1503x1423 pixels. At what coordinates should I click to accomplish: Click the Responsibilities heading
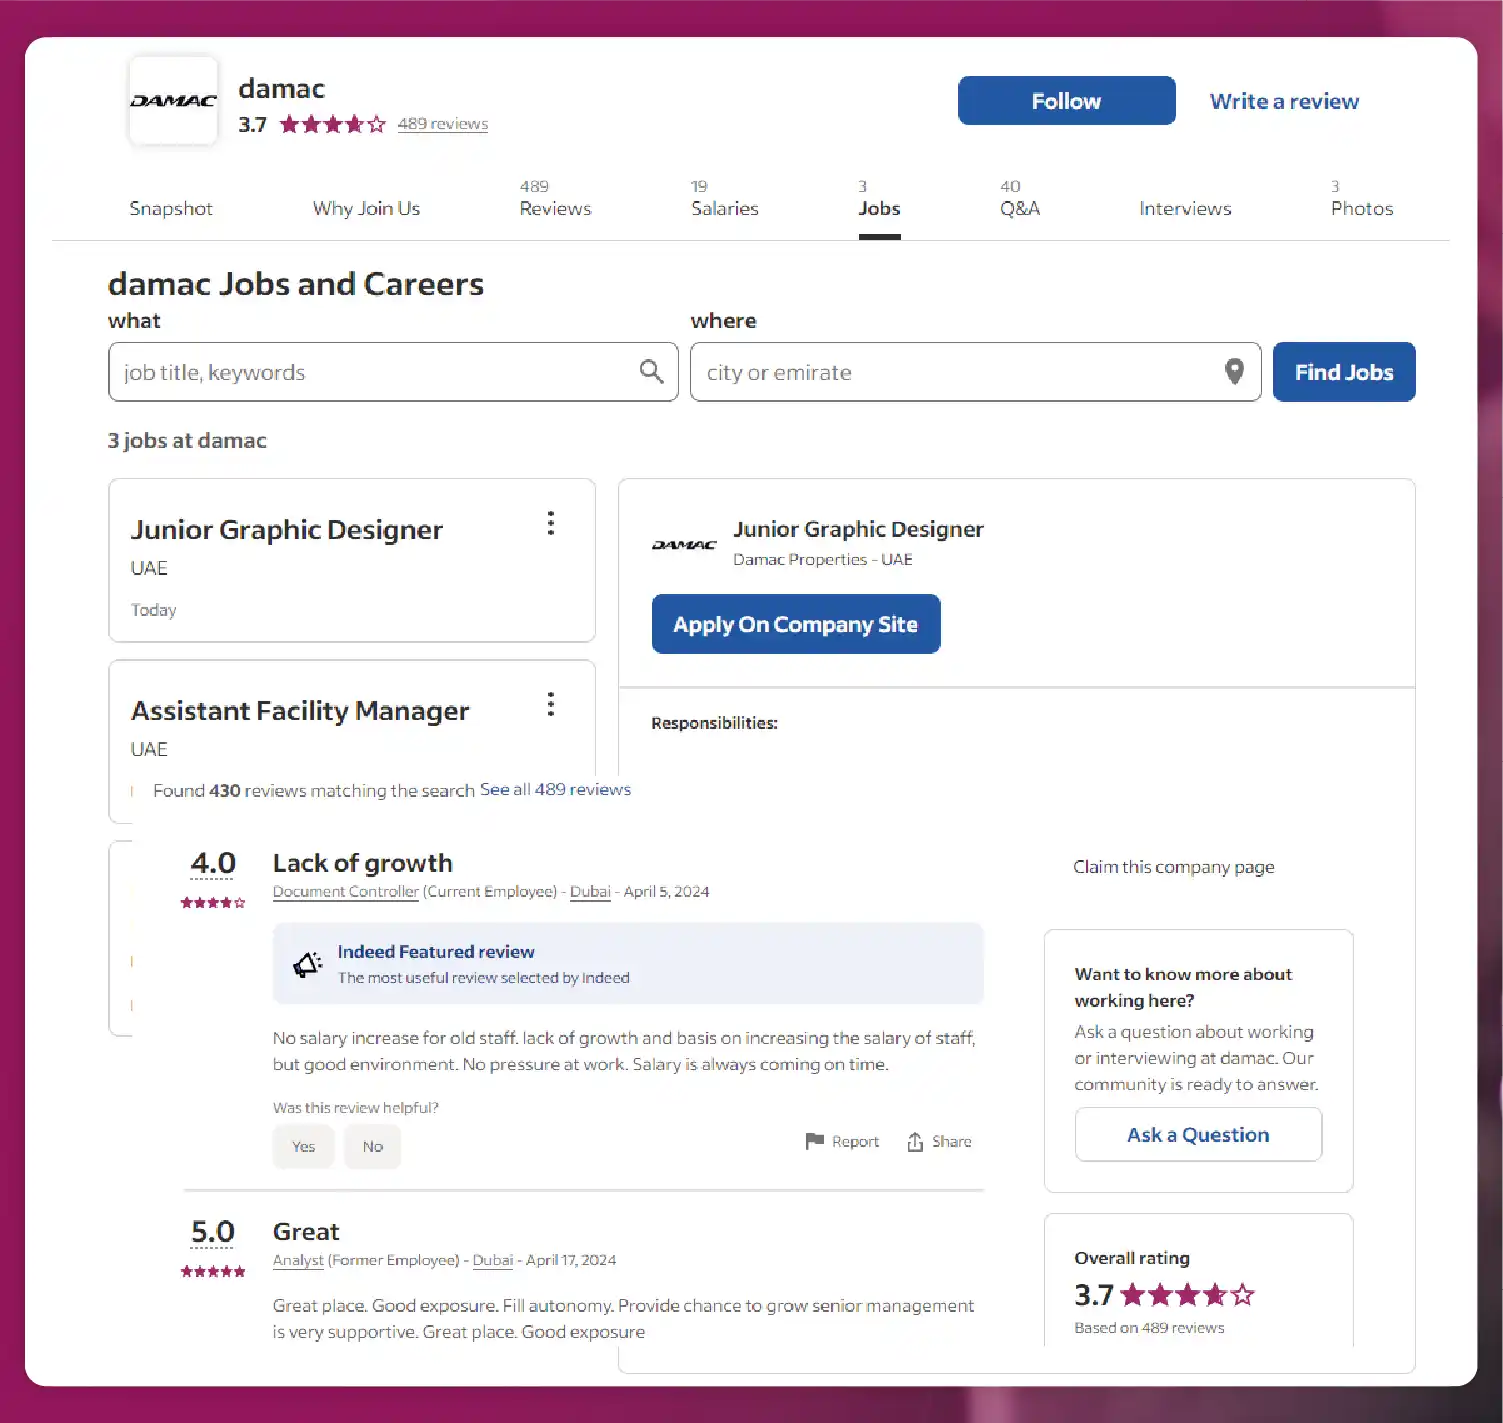[x=714, y=723]
